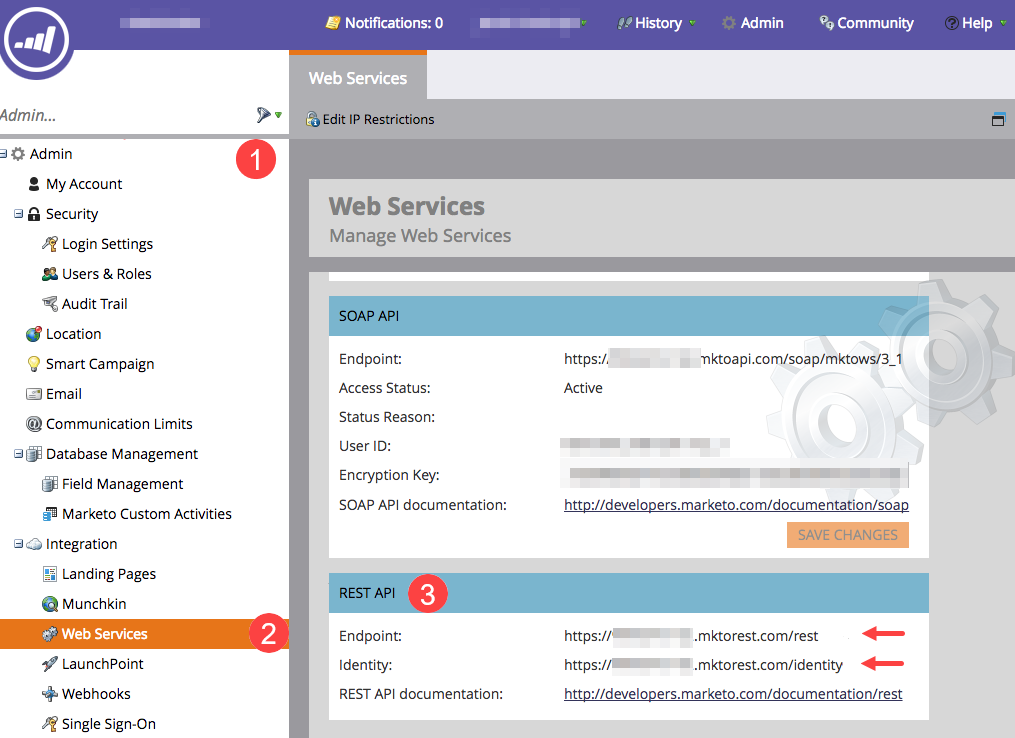The height and width of the screenshot is (738, 1015).
Task: Click the window restore icon in toolbar
Action: [998, 119]
